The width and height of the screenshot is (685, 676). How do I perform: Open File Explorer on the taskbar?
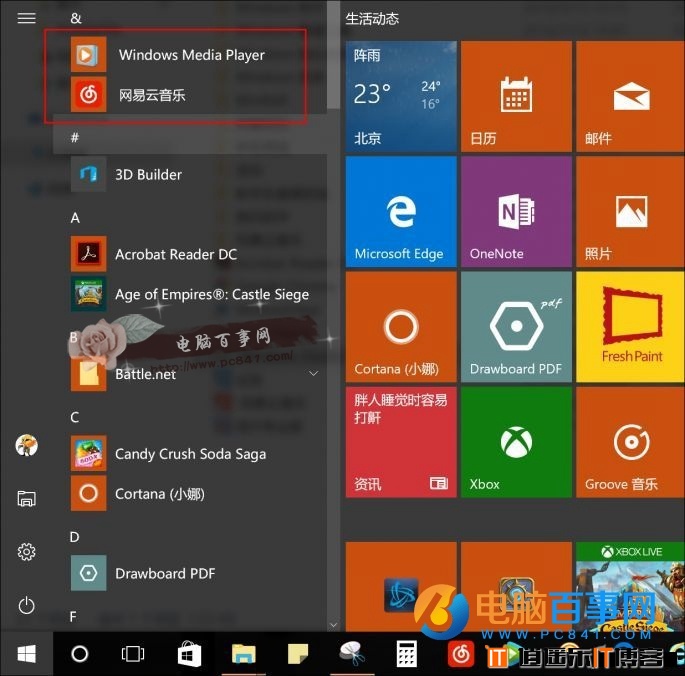[x=243, y=654]
